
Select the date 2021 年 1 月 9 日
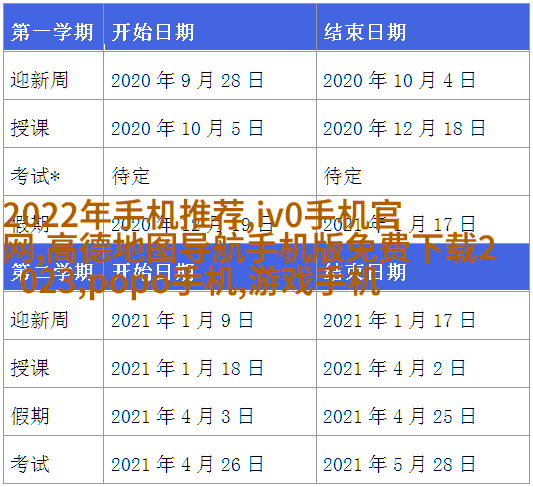182,320
